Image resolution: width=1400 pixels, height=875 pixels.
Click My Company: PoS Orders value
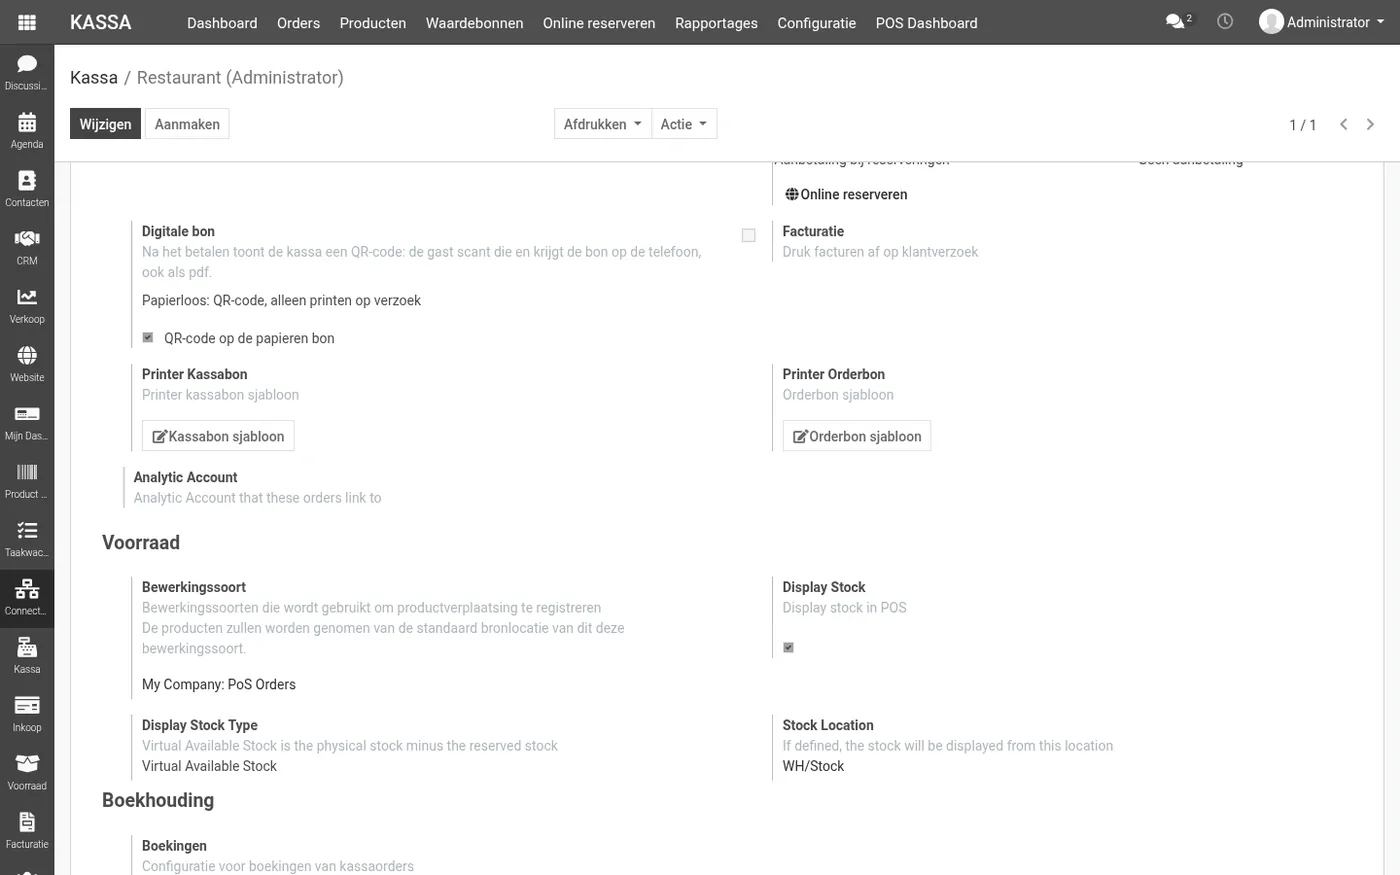[x=219, y=684]
